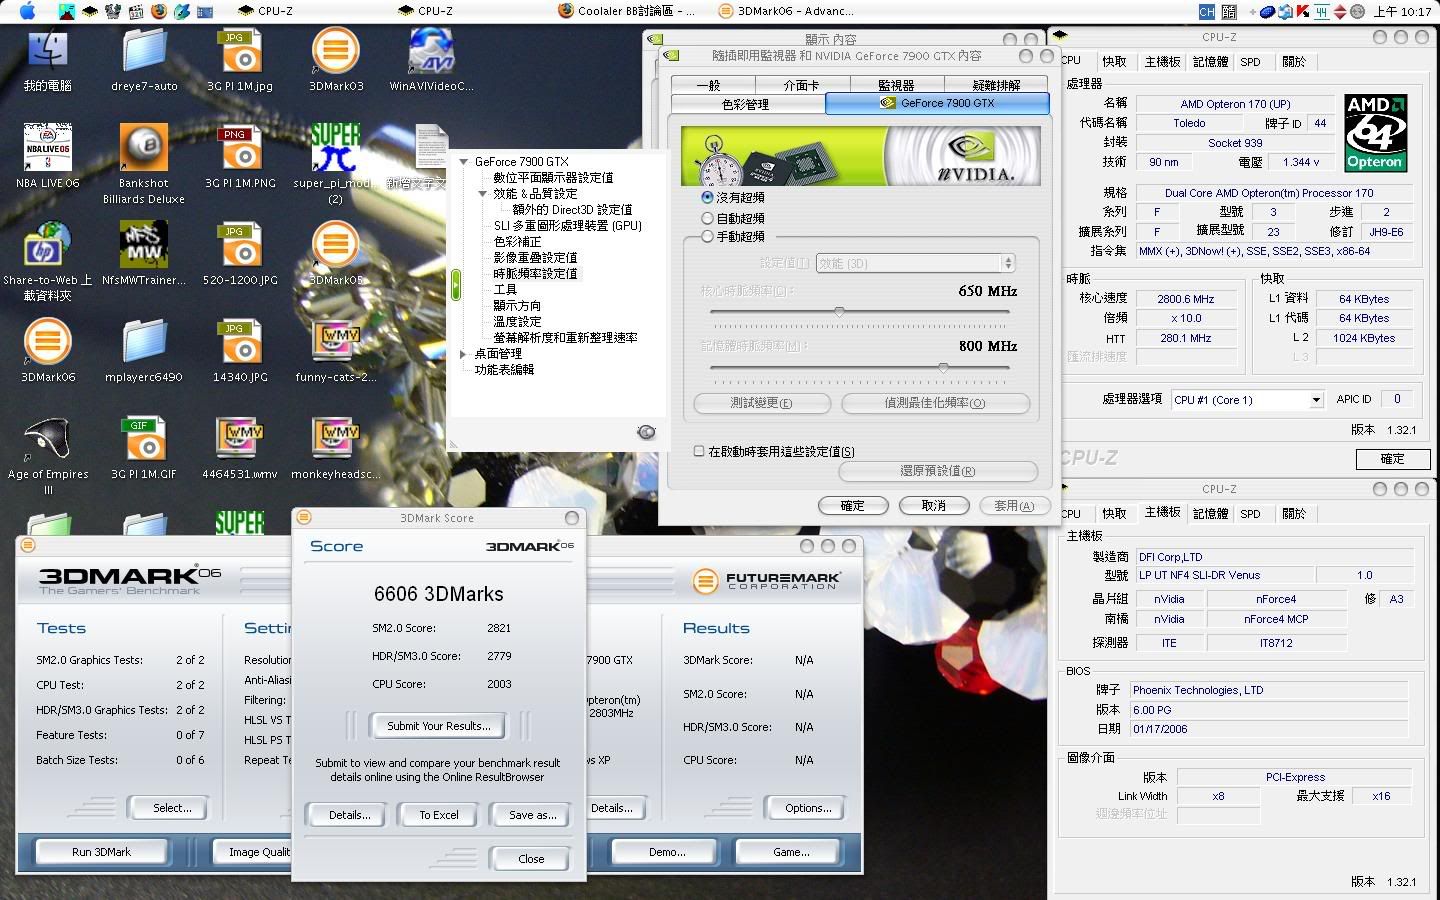Switch to the 疑難排解 tab

996,85
